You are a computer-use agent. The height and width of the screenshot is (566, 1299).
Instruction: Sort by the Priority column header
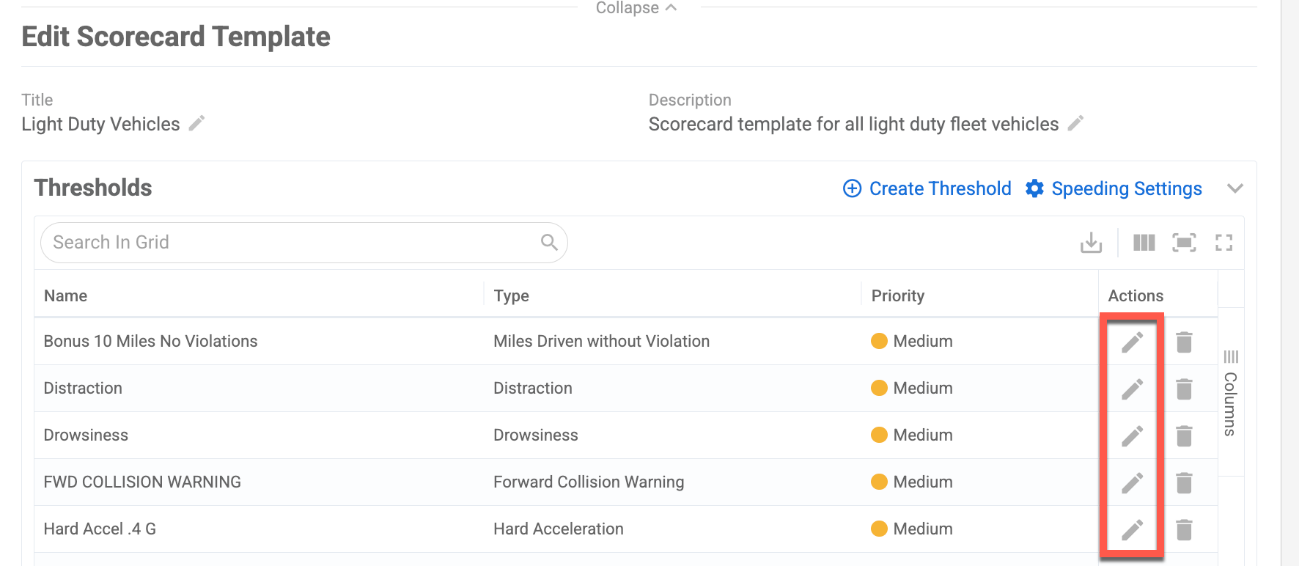(898, 296)
